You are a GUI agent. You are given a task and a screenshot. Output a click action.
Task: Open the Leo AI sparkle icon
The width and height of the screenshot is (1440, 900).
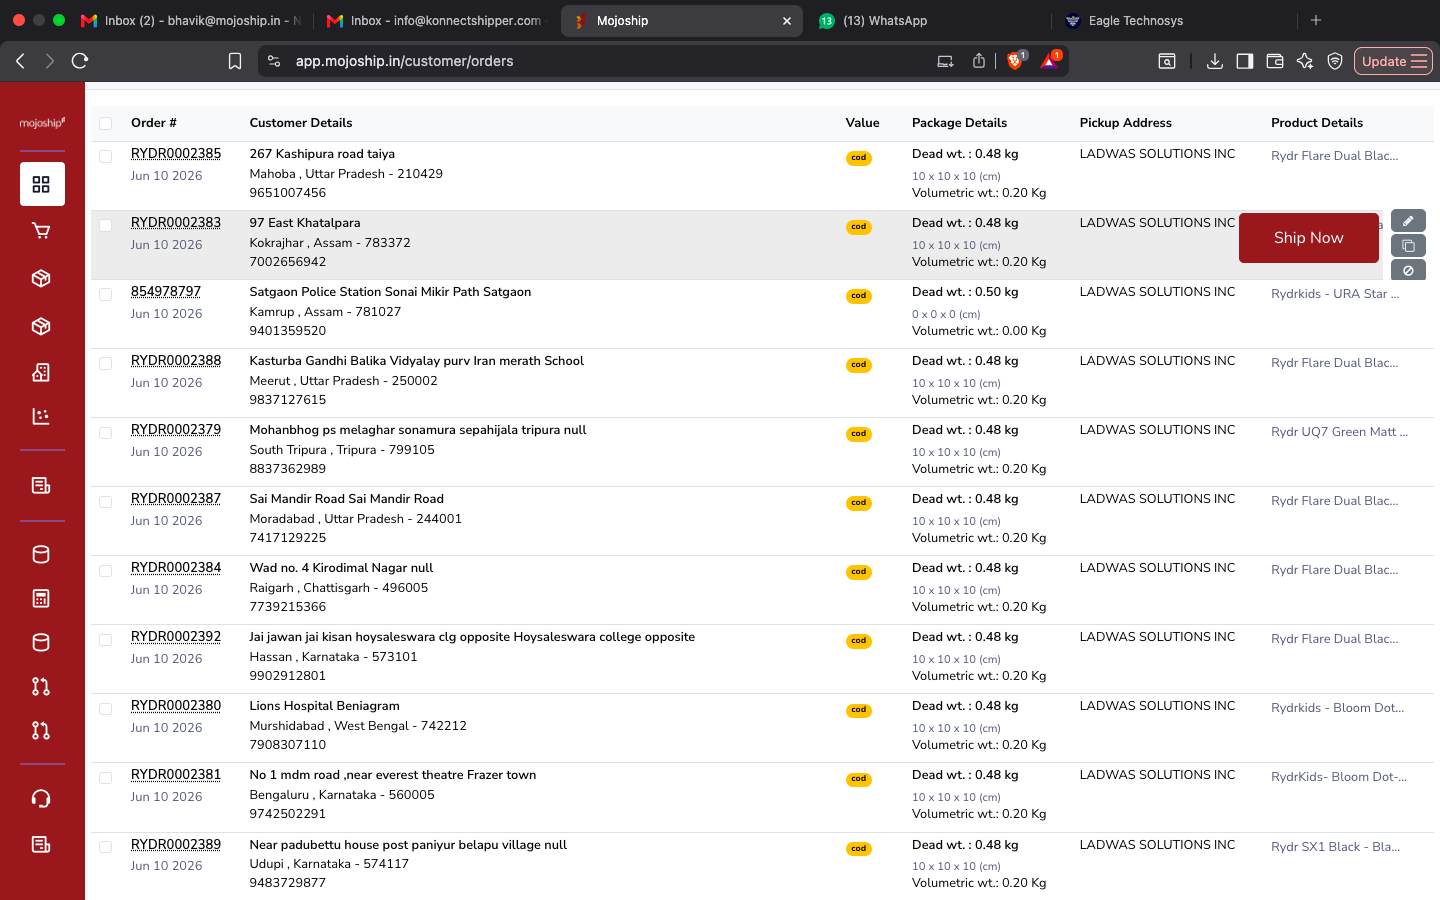click(1305, 61)
